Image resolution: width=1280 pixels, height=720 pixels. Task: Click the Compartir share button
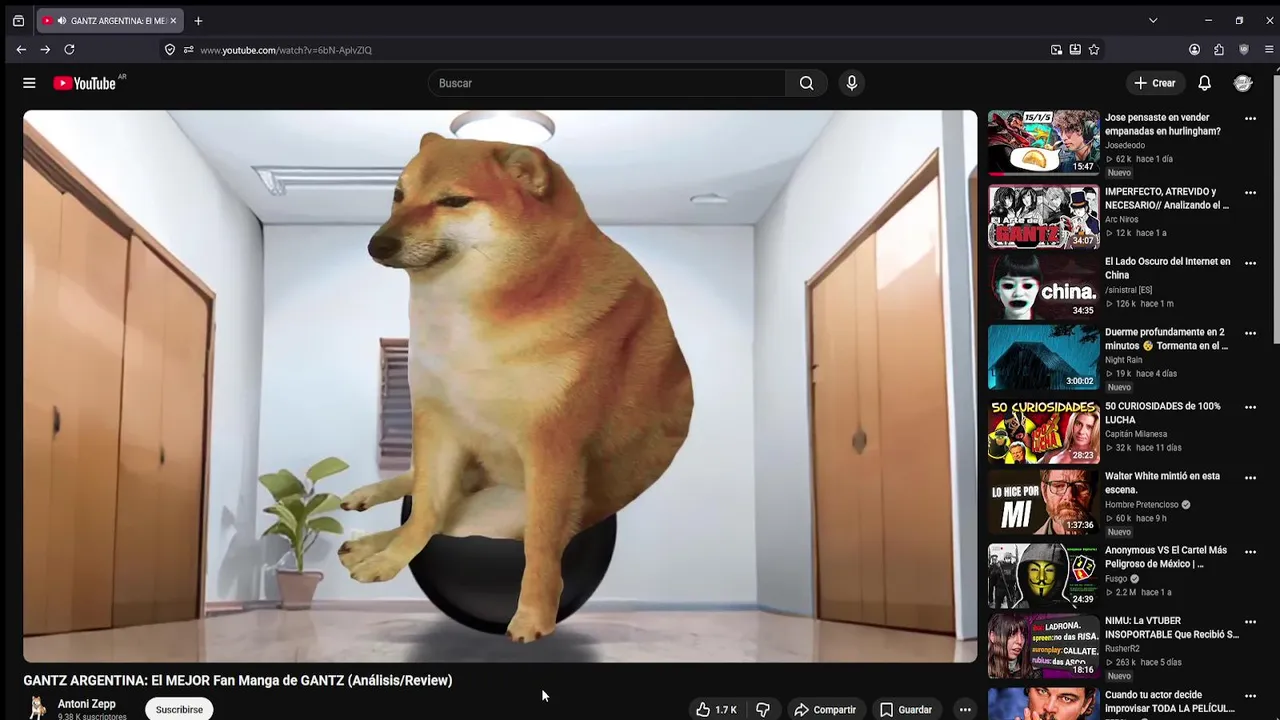(825, 709)
